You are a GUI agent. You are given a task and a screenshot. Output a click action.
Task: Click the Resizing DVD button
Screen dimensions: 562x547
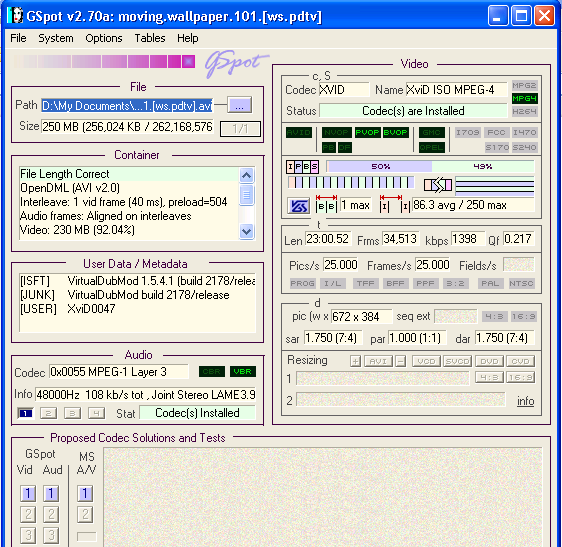[489, 361]
